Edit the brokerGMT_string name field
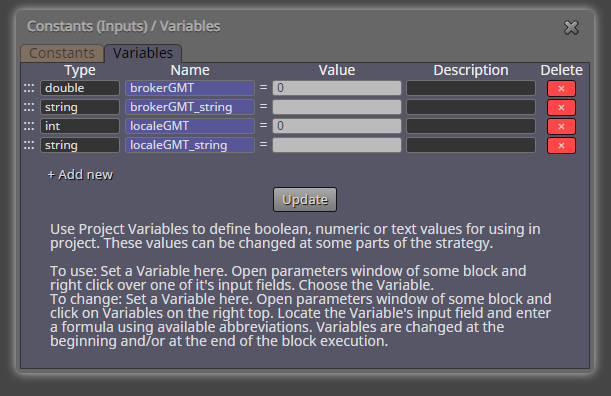Viewport: 611px width, 396px height. (190, 107)
